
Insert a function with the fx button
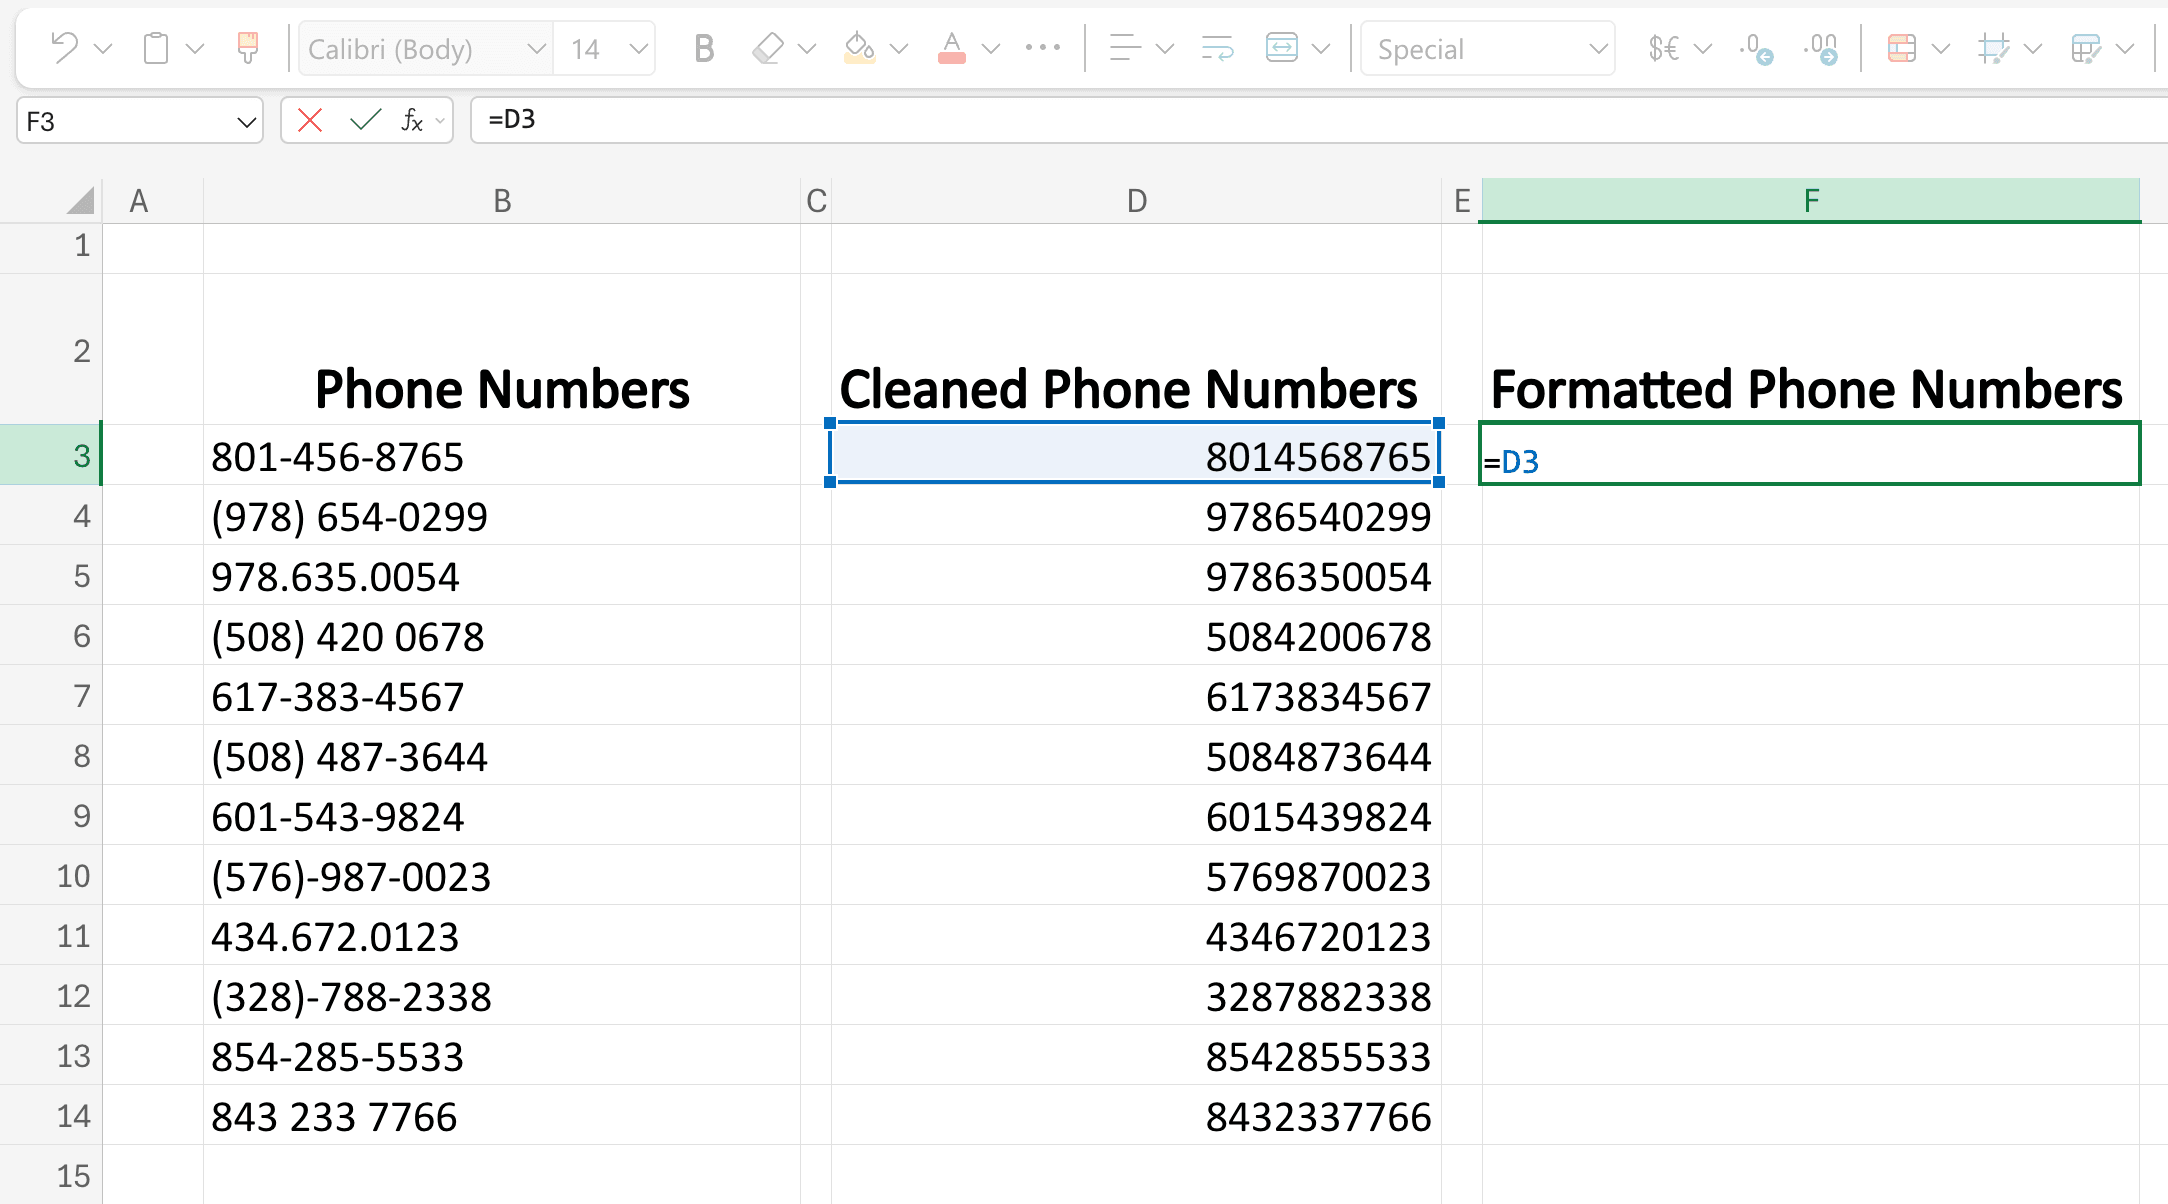coord(411,120)
